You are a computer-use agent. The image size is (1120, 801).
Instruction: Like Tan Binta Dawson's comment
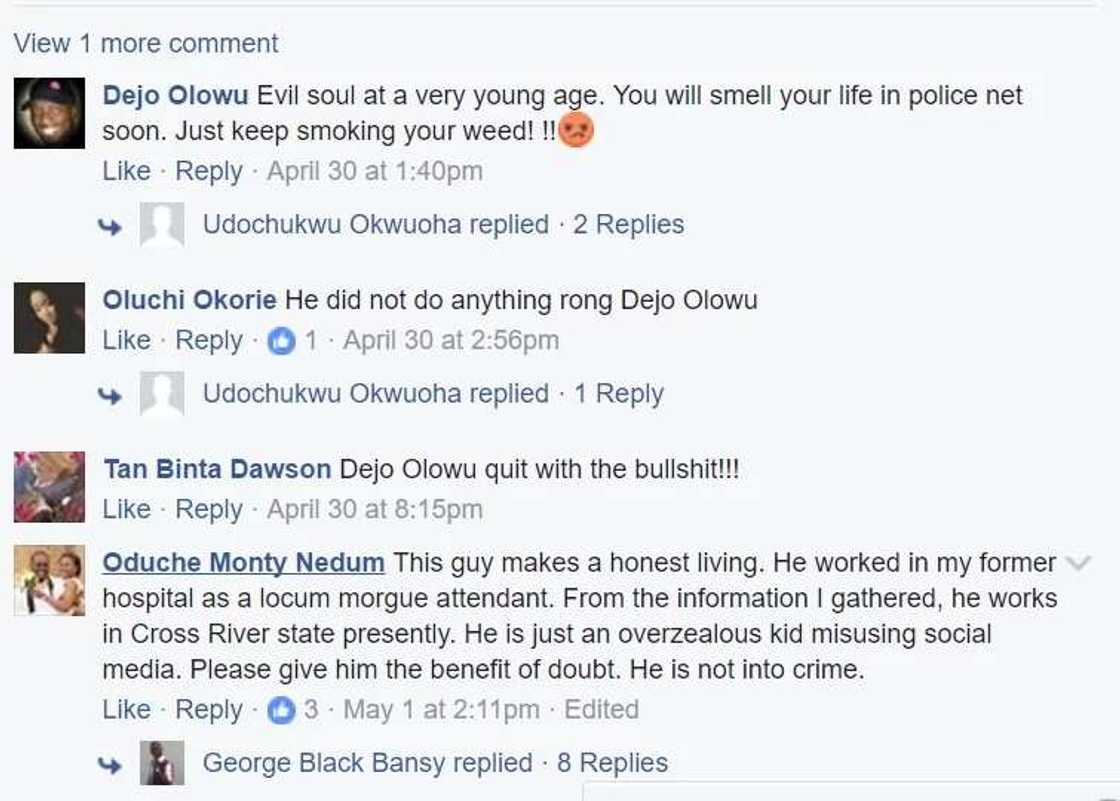tap(126, 510)
